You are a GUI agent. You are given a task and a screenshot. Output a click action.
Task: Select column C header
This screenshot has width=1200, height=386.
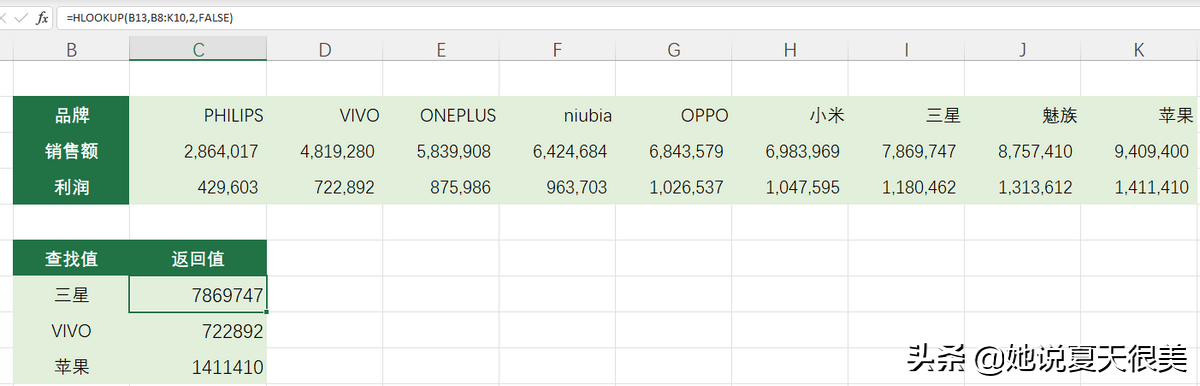(198, 49)
